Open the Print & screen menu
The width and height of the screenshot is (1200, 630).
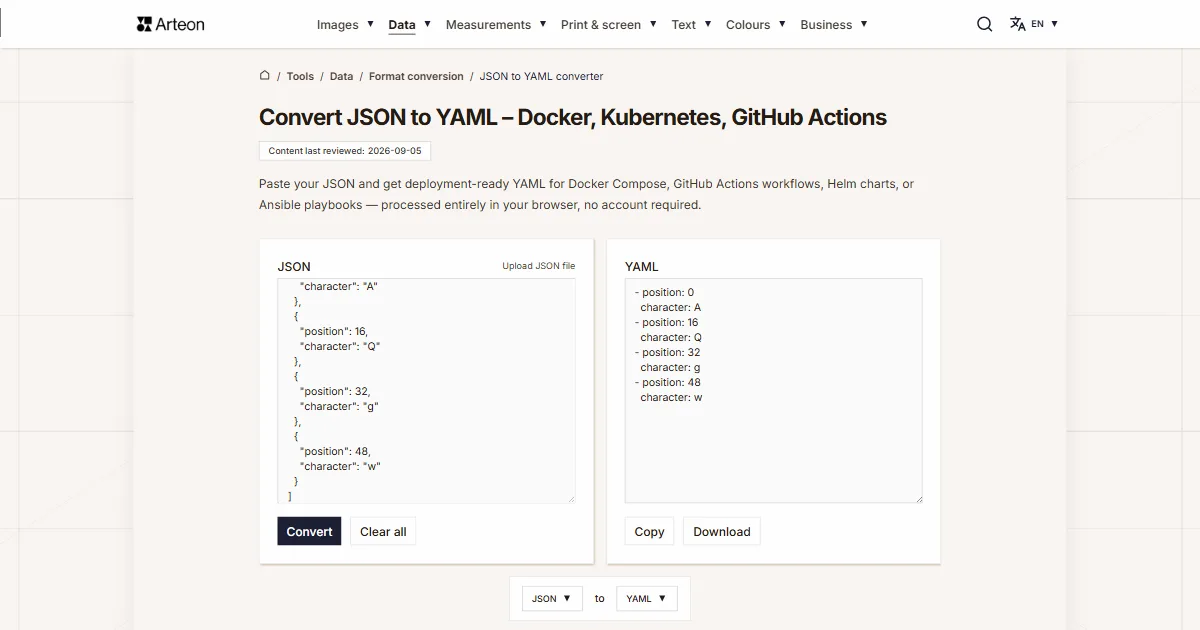click(601, 25)
